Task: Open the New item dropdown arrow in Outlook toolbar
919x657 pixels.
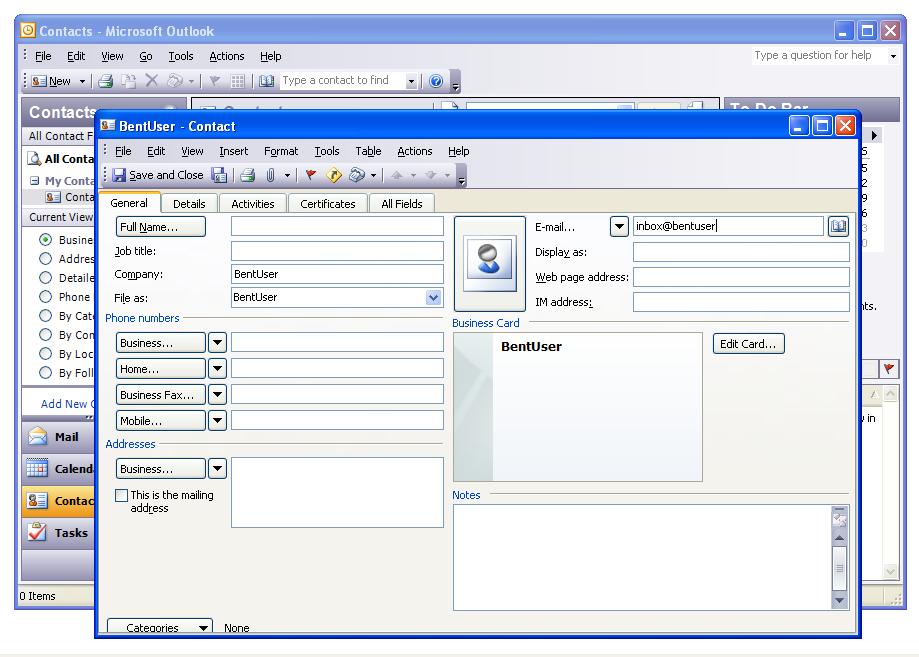Action: tap(82, 81)
